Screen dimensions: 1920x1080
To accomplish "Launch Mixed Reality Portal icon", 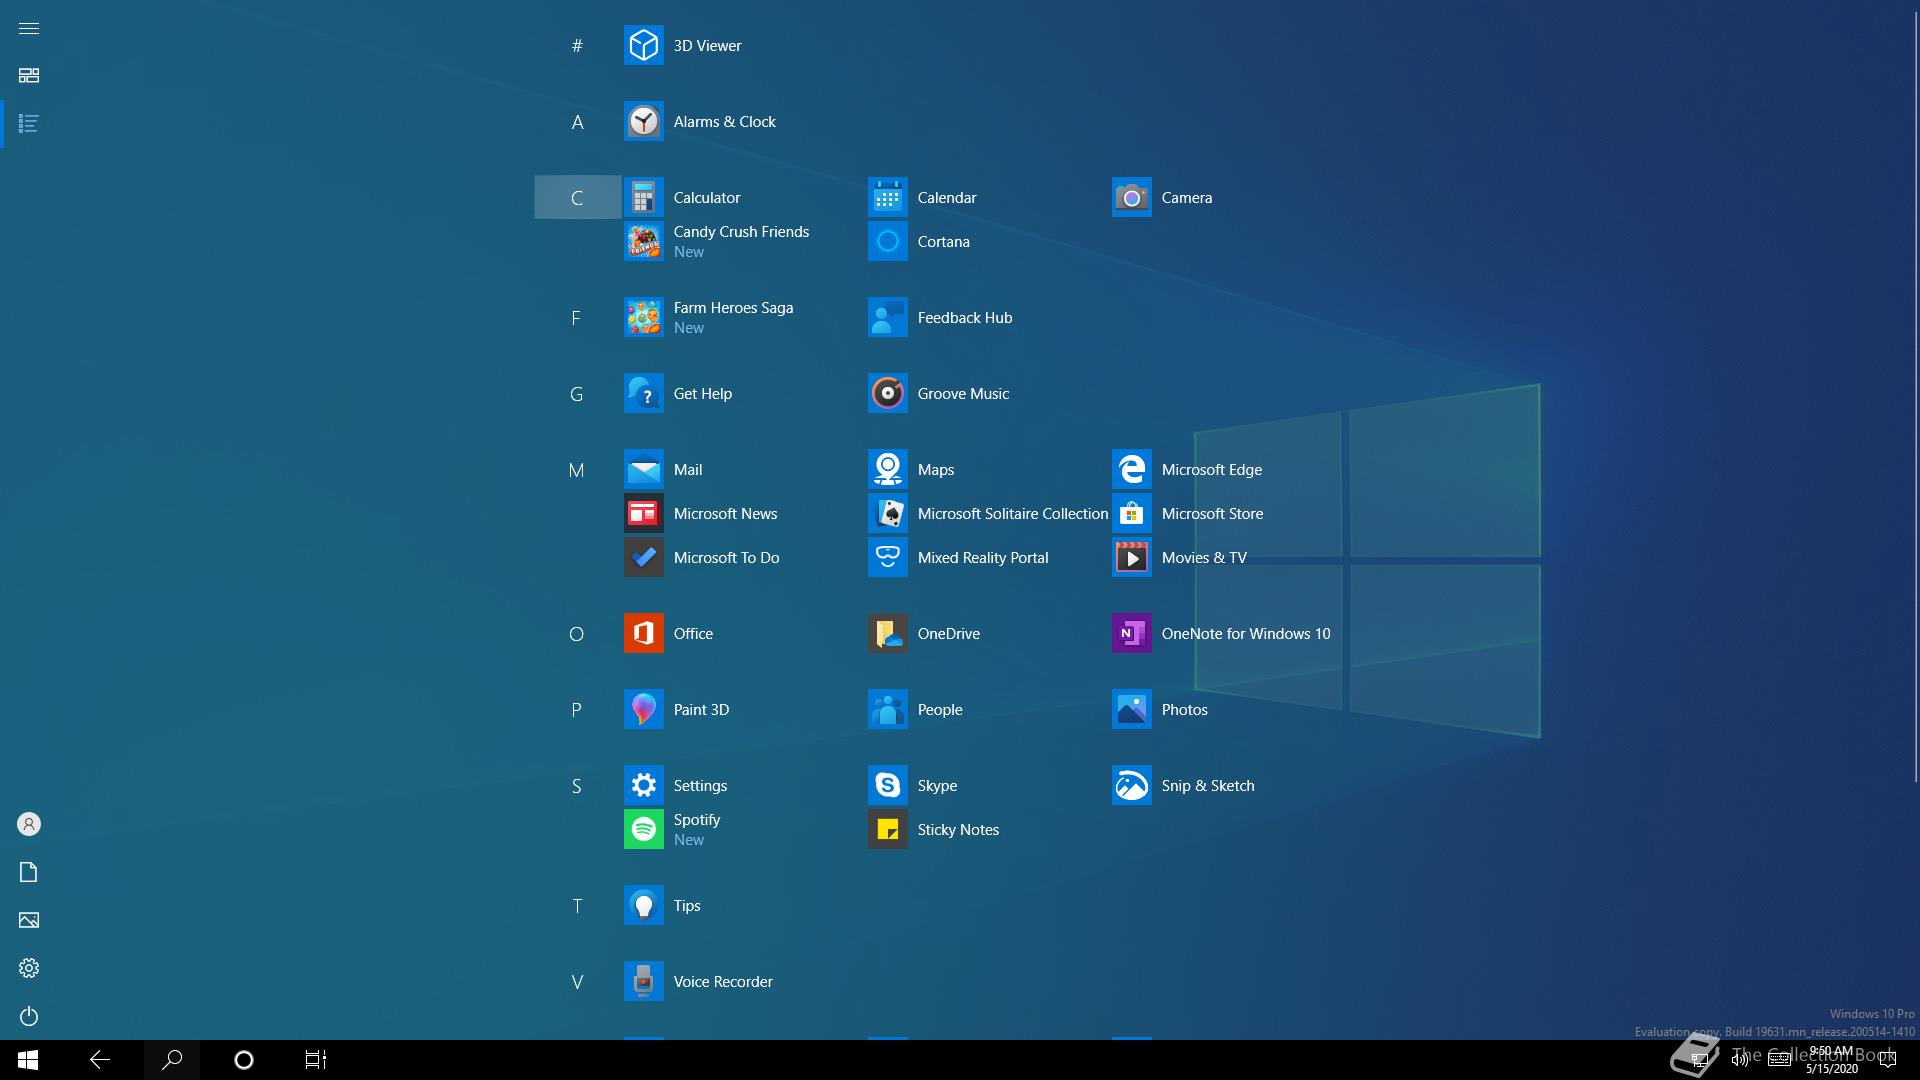I will (887, 557).
